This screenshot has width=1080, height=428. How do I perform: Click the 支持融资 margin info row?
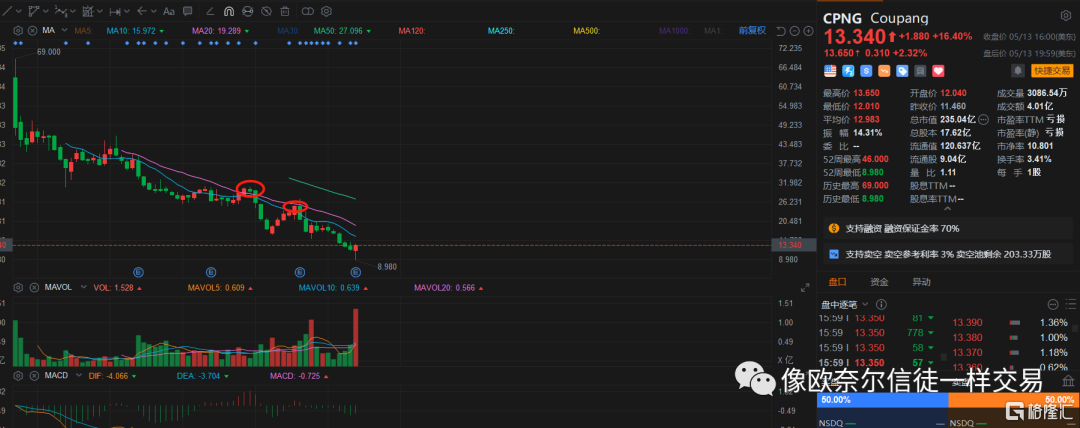(x=948, y=228)
